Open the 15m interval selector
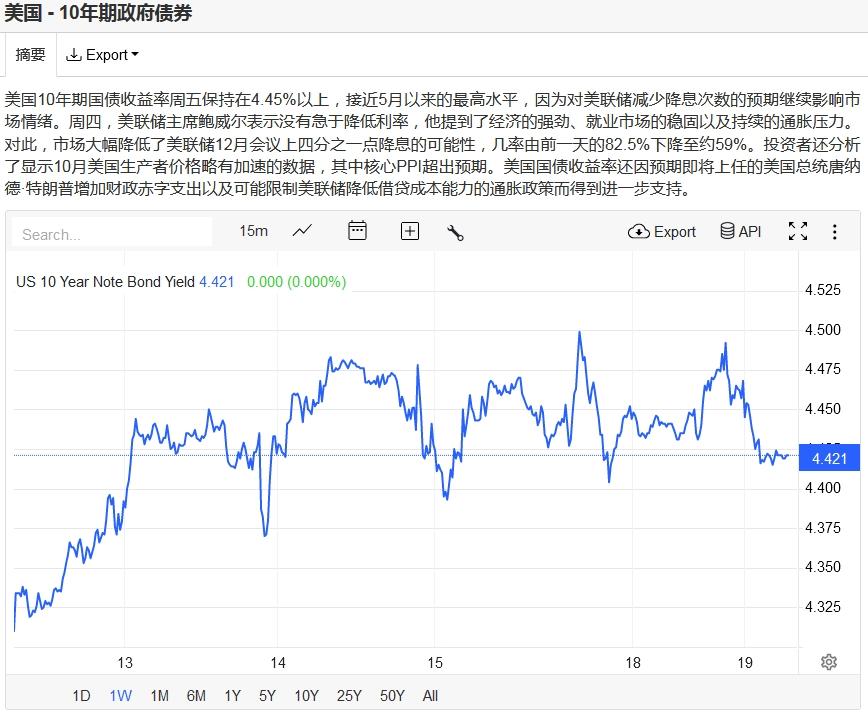This screenshot has width=868, height=712. click(253, 231)
